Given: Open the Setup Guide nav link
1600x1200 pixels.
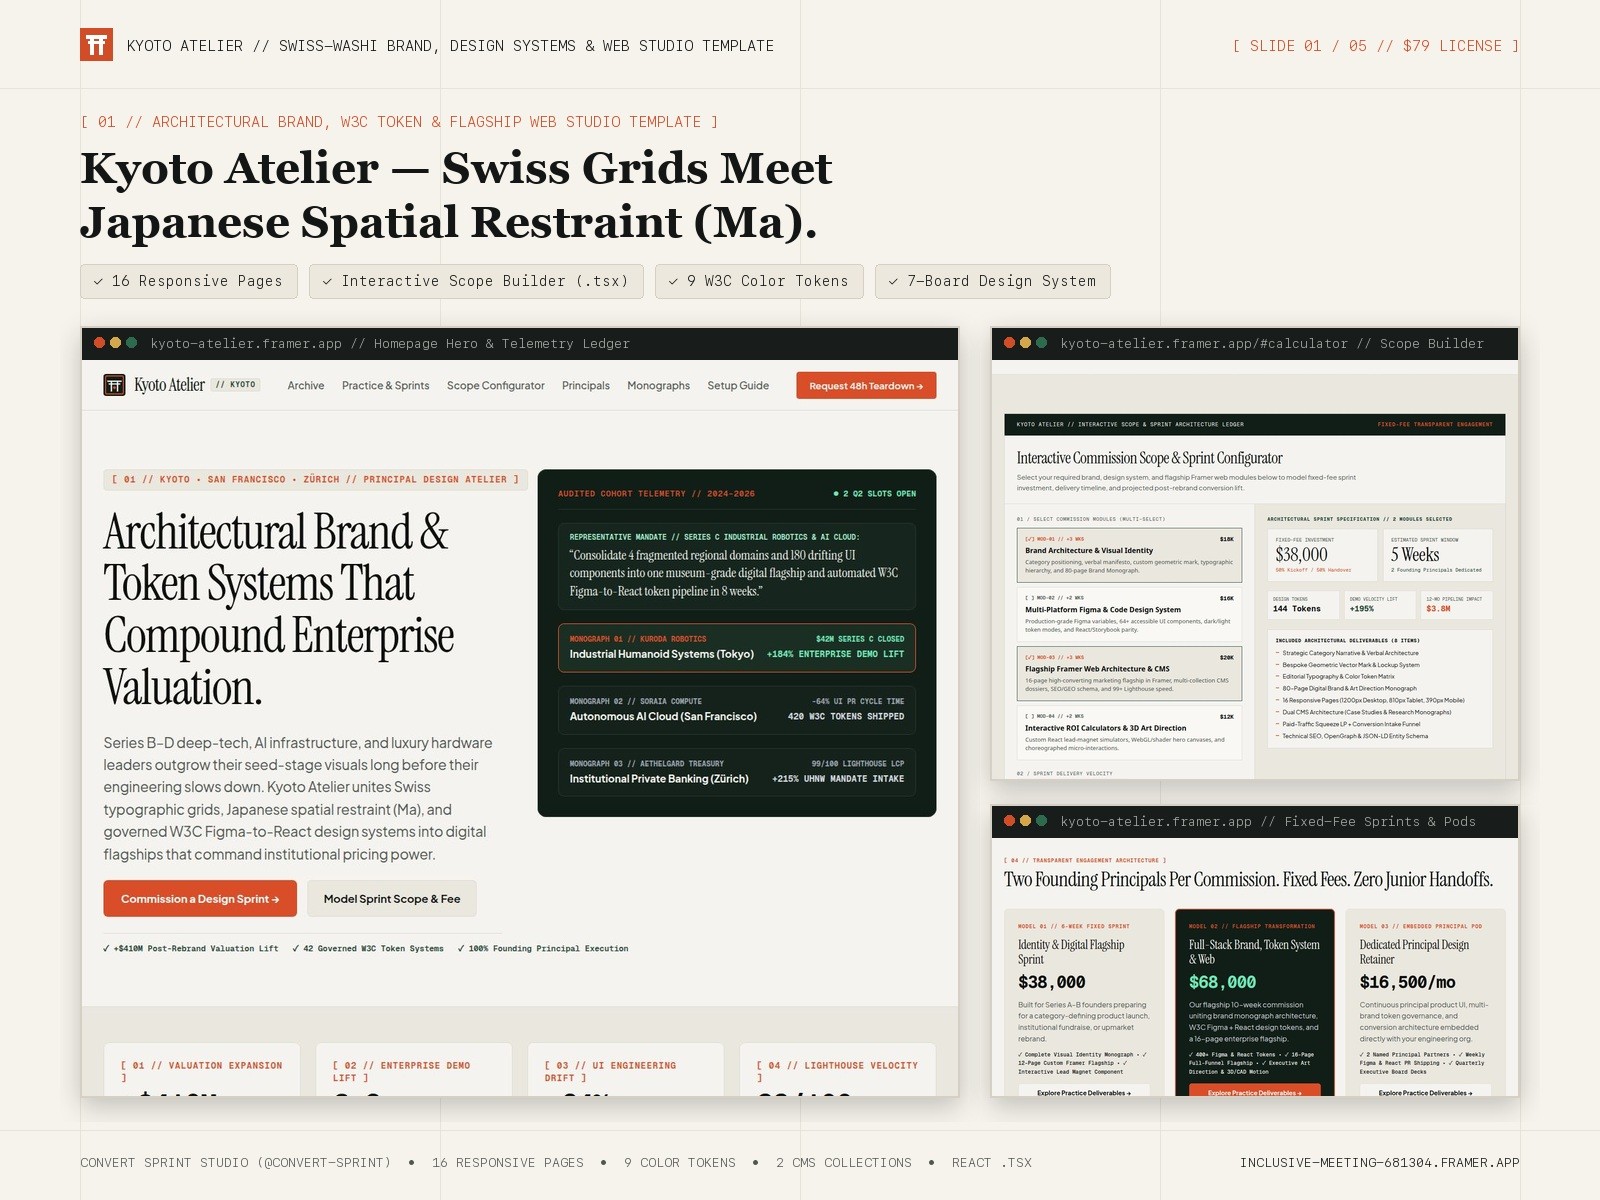Looking at the screenshot, I should pyautogui.click(x=738, y=386).
